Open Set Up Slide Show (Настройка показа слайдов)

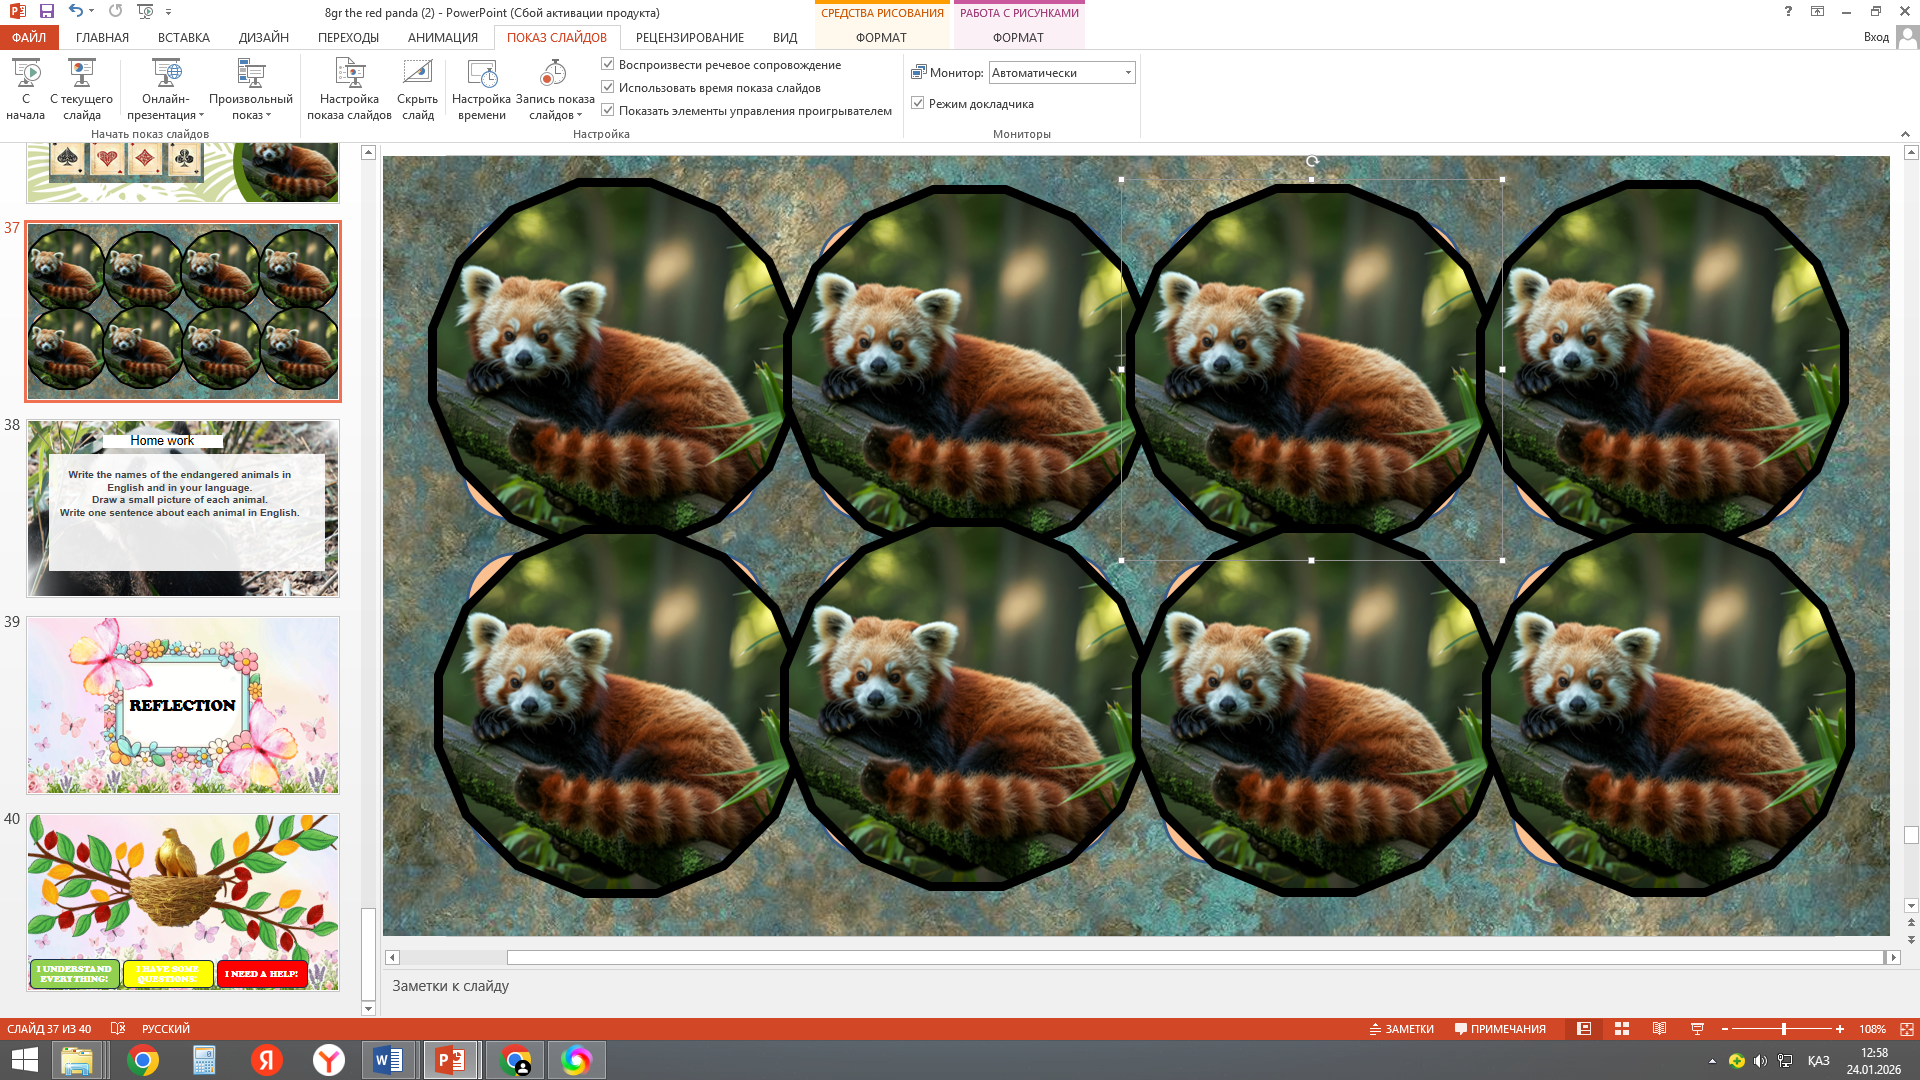click(349, 75)
